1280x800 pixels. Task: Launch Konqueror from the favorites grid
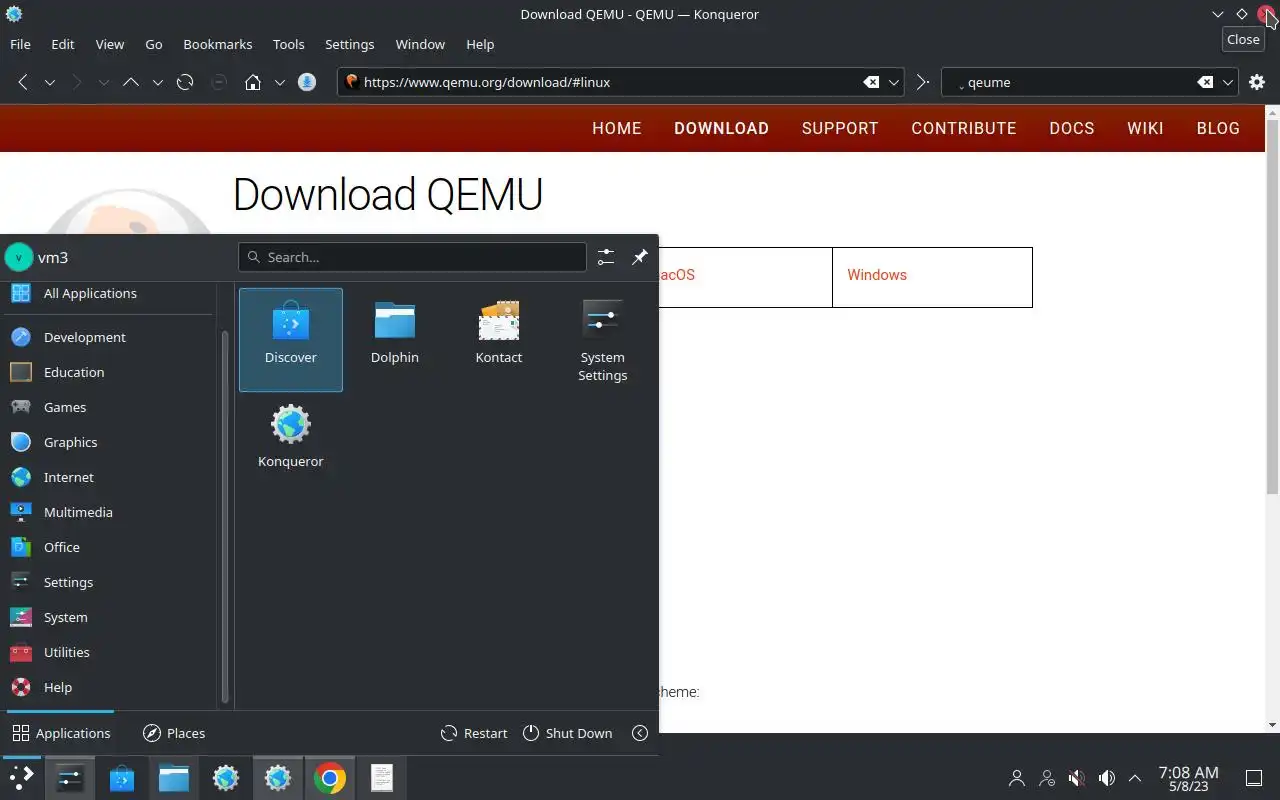coord(291,443)
